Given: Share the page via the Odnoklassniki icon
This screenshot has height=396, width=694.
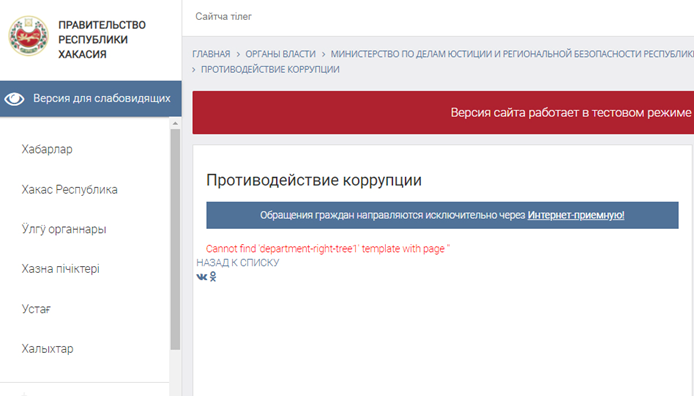Looking at the screenshot, I should pyautogui.click(x=213, y=277).
